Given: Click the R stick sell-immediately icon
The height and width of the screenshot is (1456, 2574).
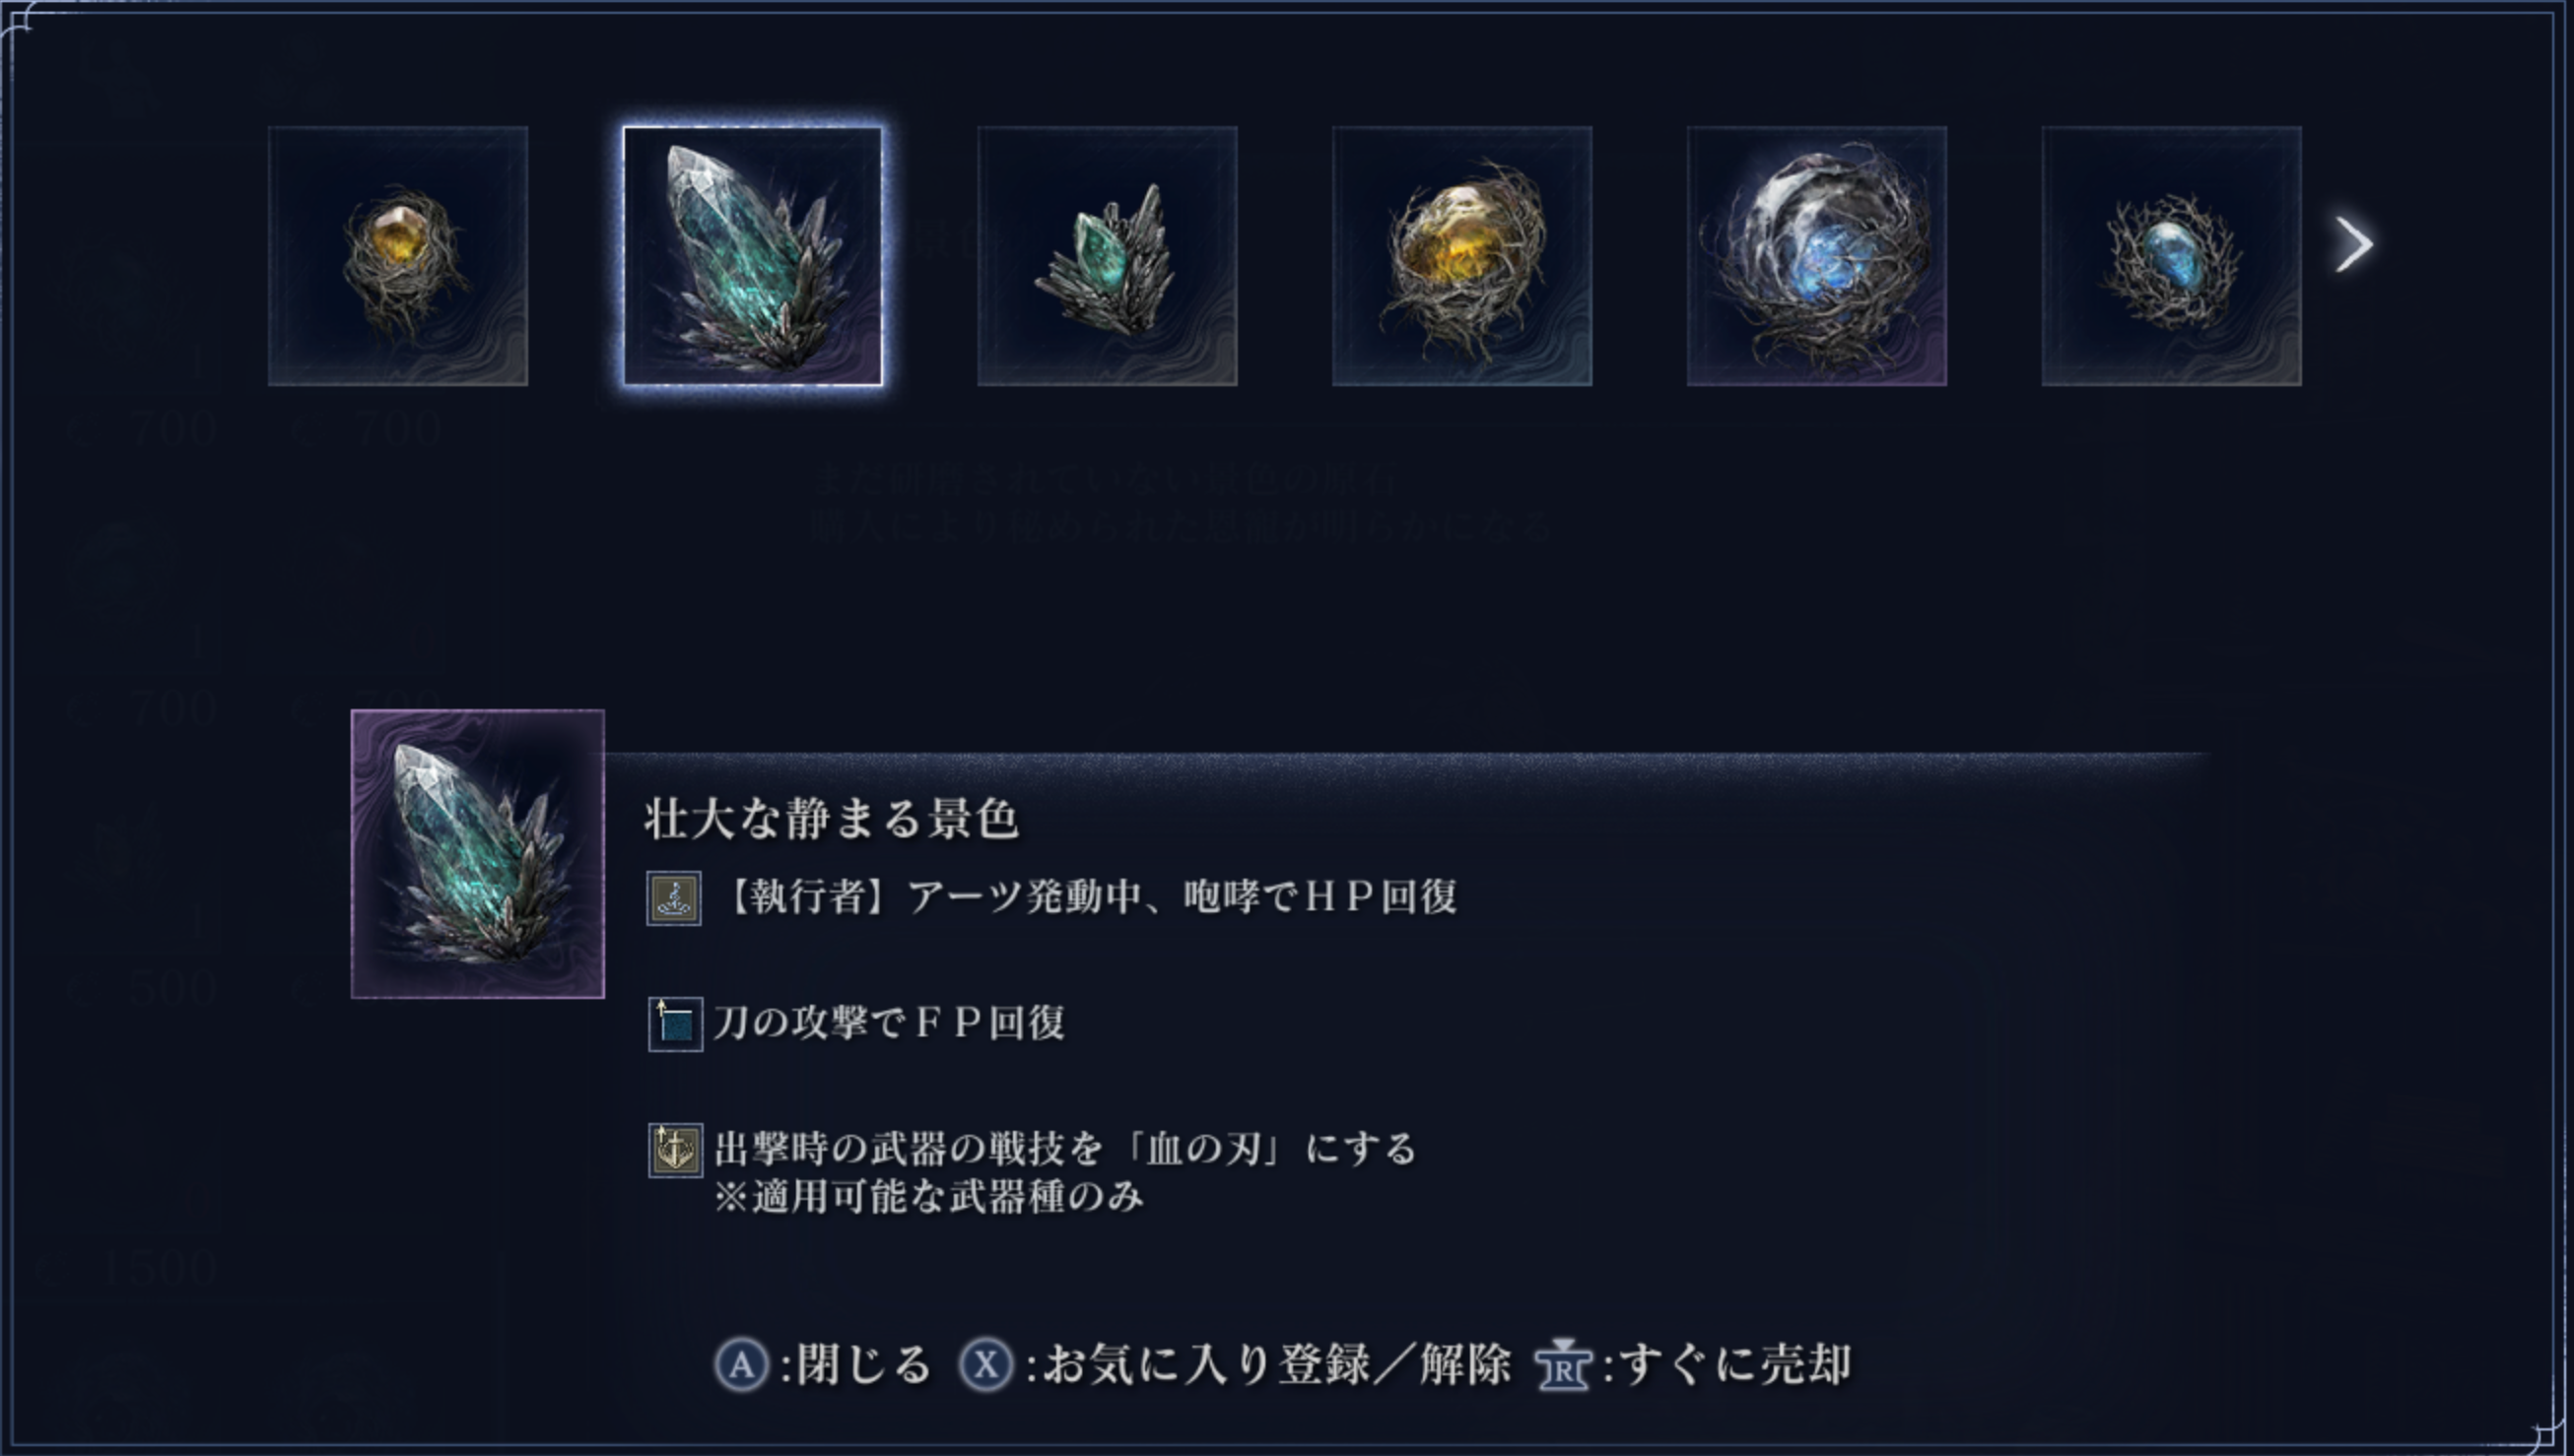Looking at the screenshot, I should pos(1563,1365).
